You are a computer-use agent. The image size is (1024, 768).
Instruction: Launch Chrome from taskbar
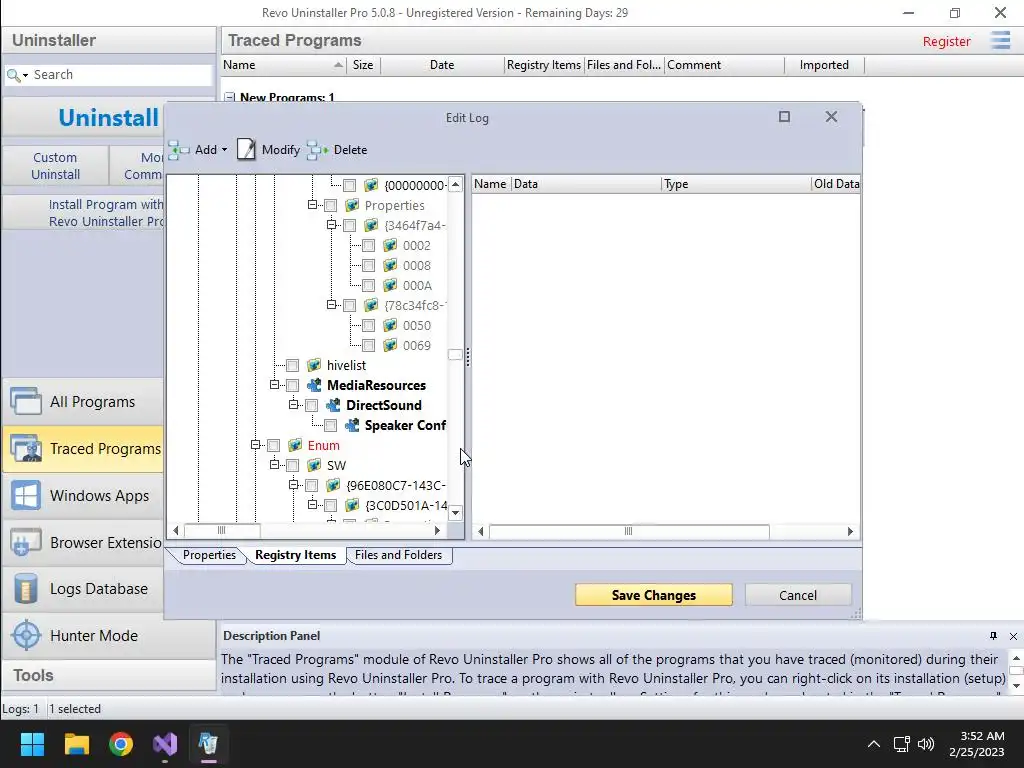pyautogui.click(x=121, y=744)
